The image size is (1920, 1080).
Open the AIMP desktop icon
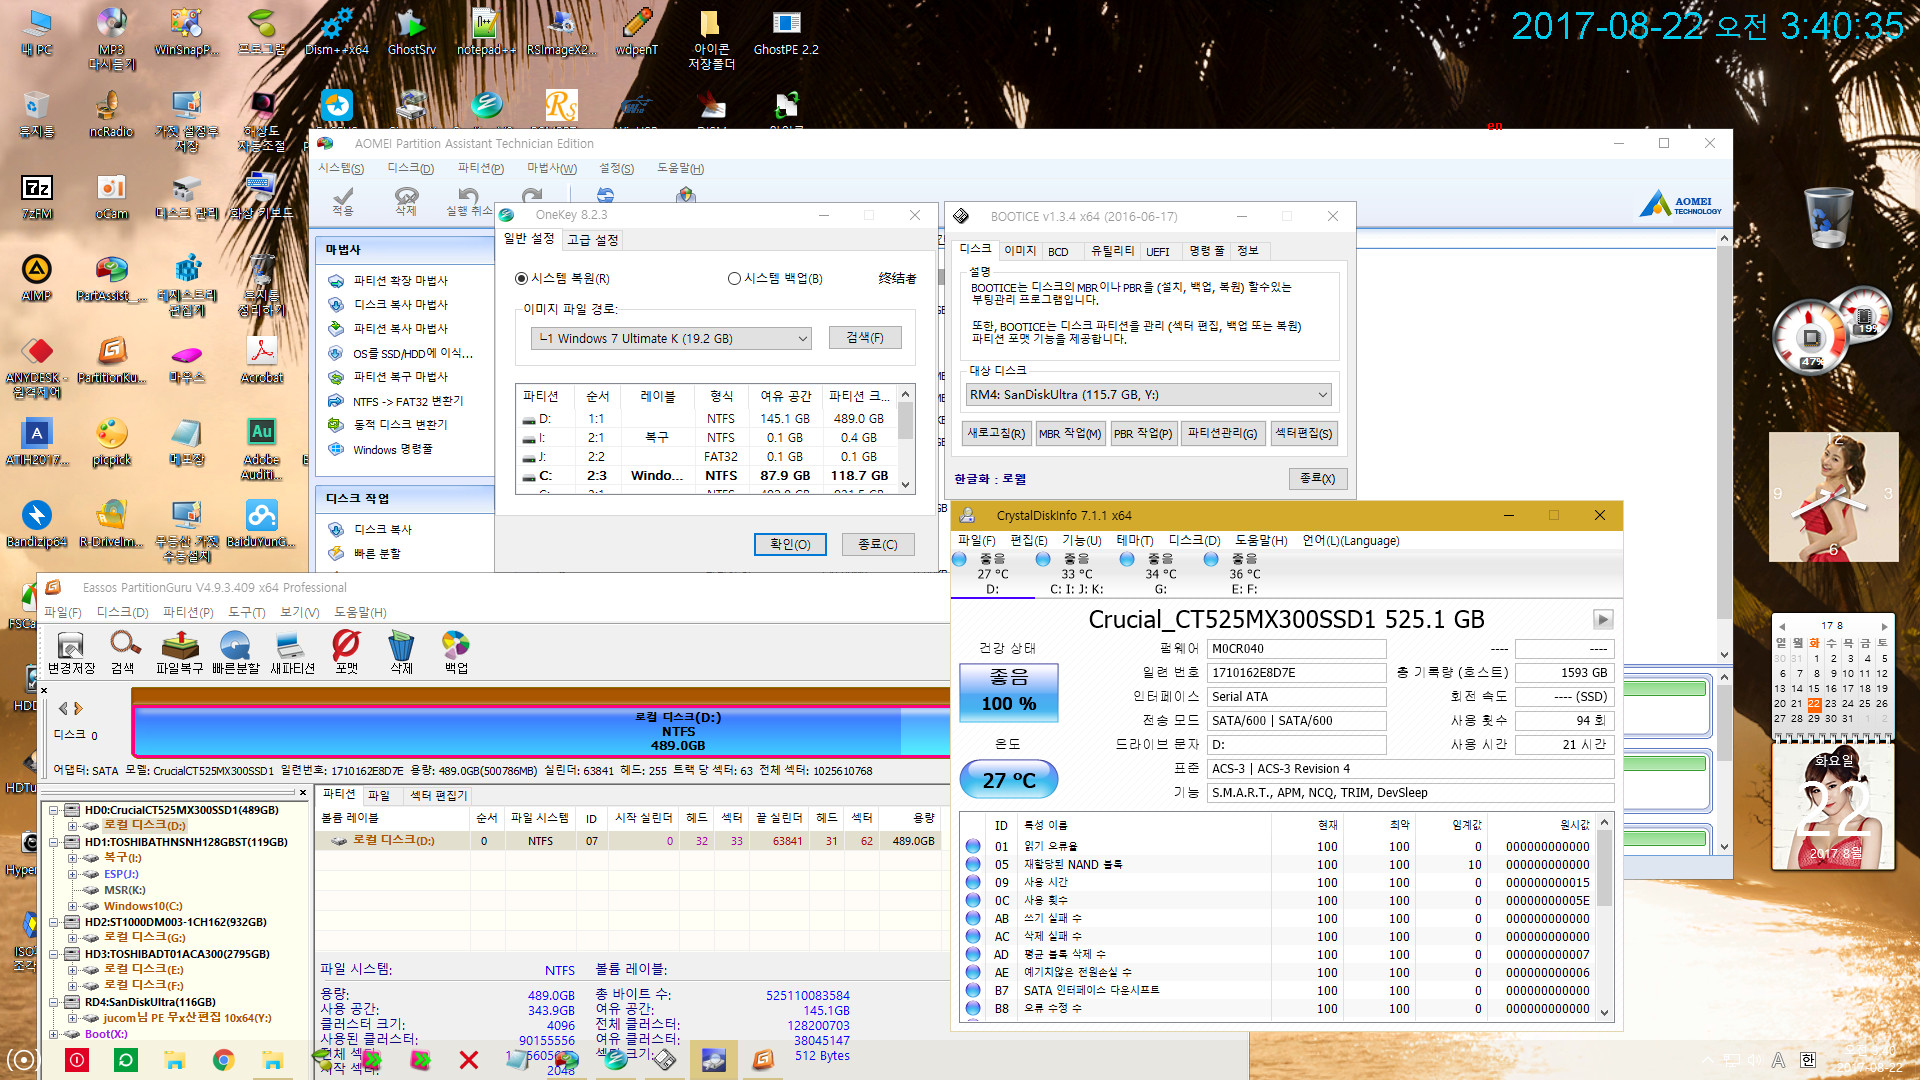click(x=37, y=278)
